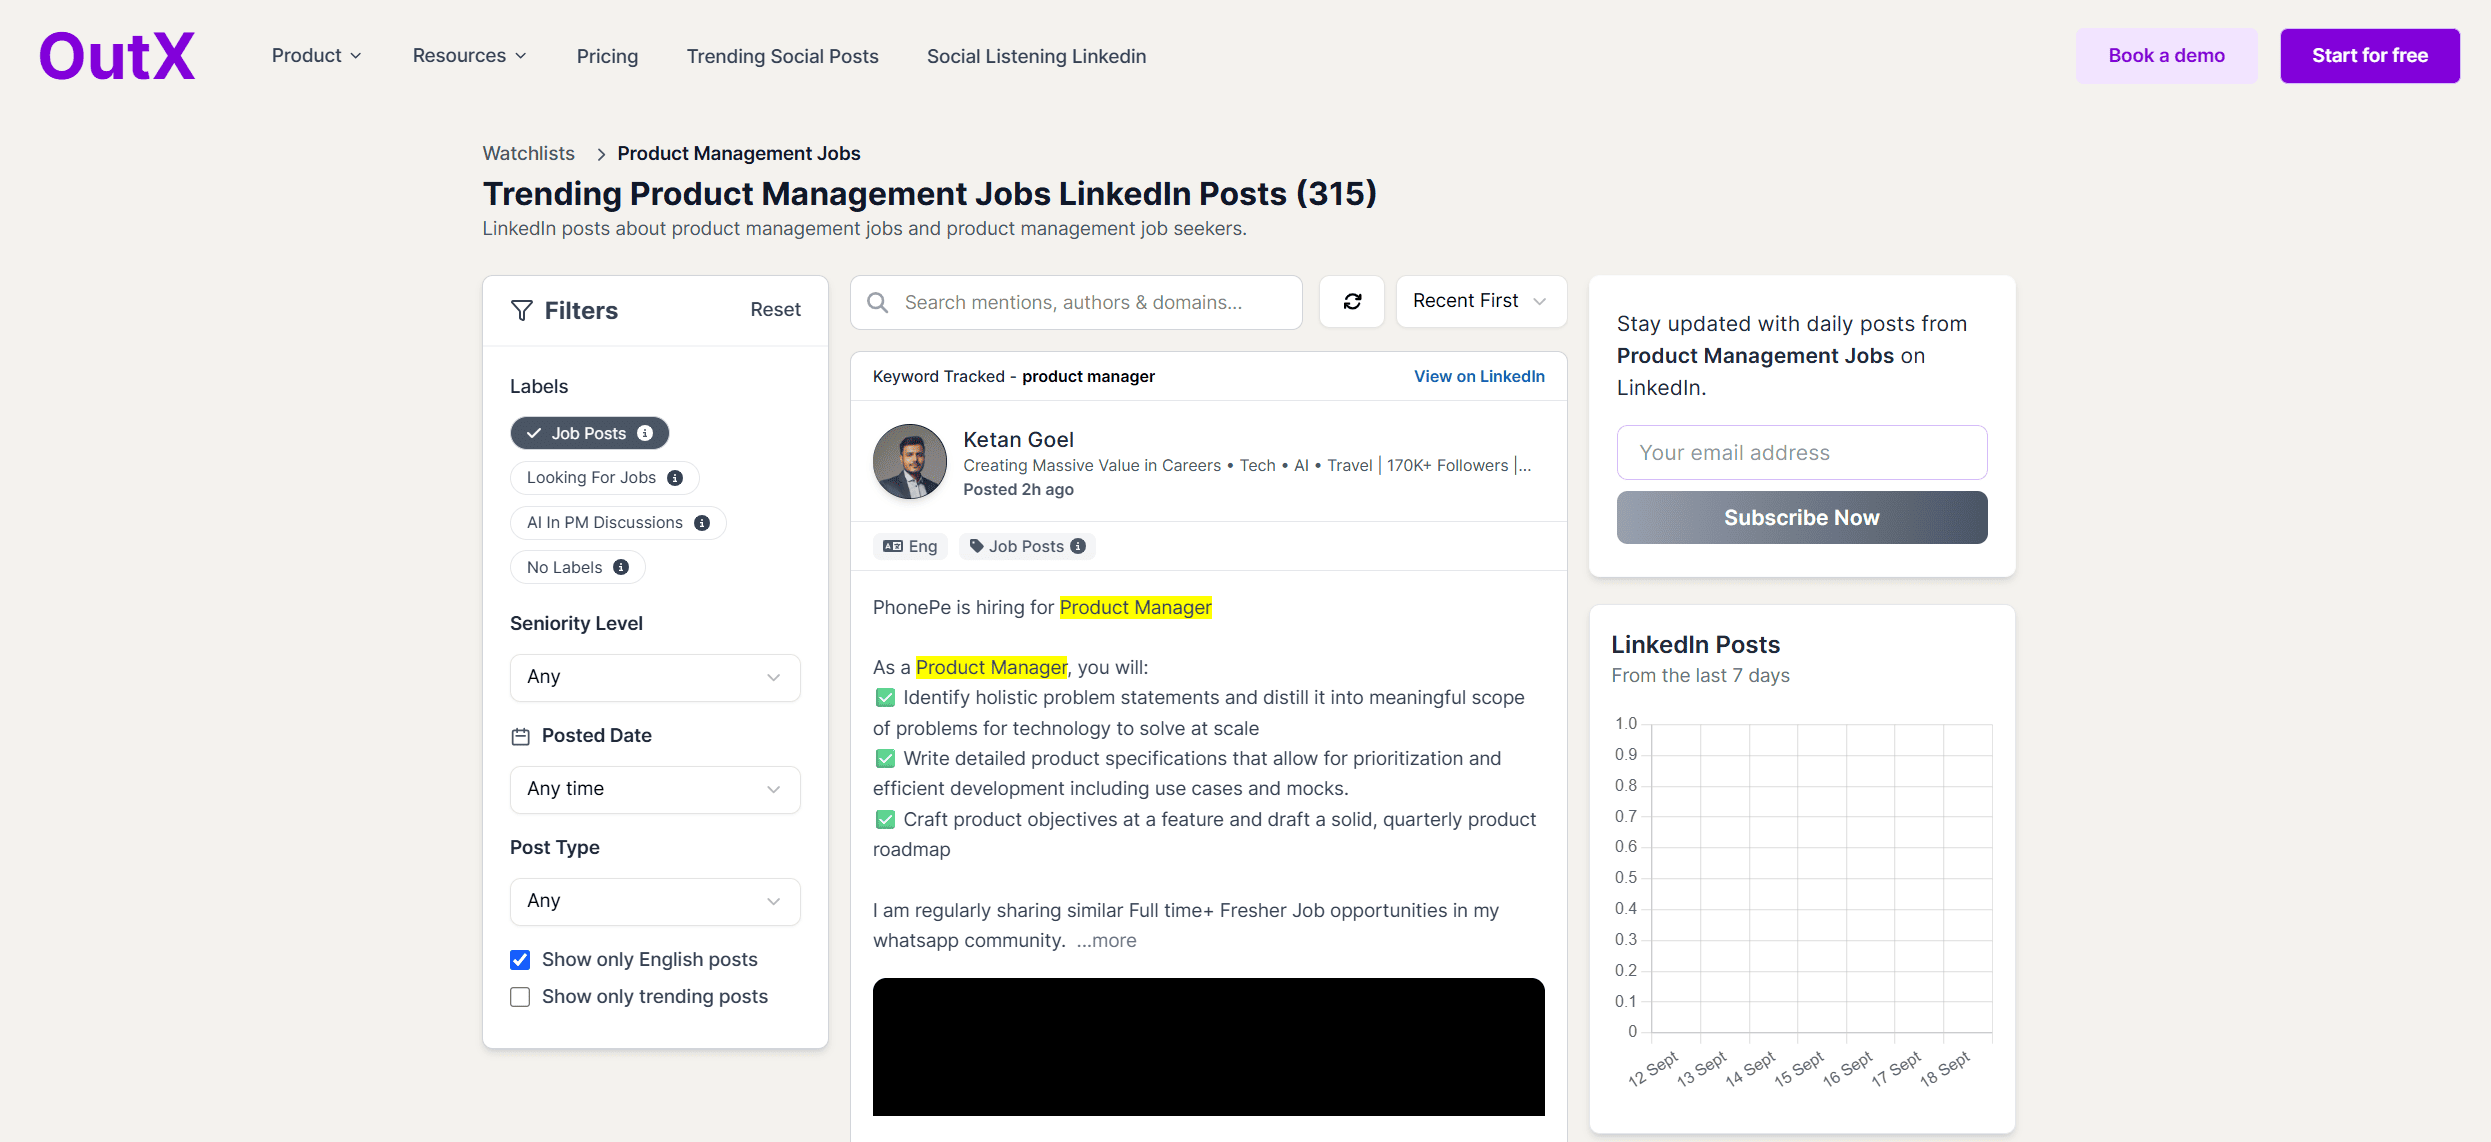Viewport: 2491px width, 1142px height.
Task: Expand the Posted Date Any time dropdown
Action: [x=655, y=789]
